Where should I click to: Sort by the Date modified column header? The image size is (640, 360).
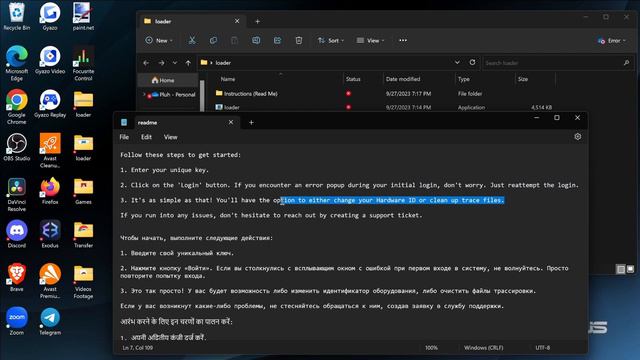click(419, 79)
